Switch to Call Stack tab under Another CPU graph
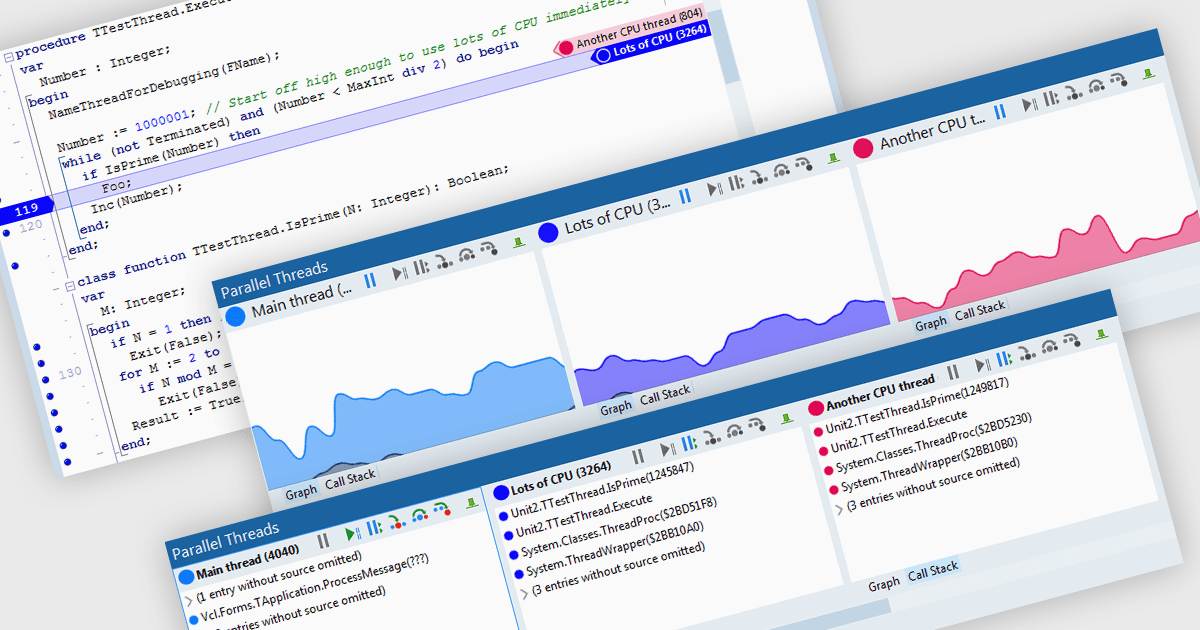Image resolution: width=1200 pixels, height=630 pixels. pyautogui.click(x=980, y=310)
